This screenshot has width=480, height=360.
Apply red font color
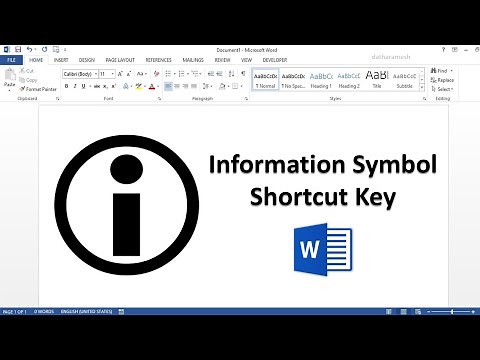152,86
